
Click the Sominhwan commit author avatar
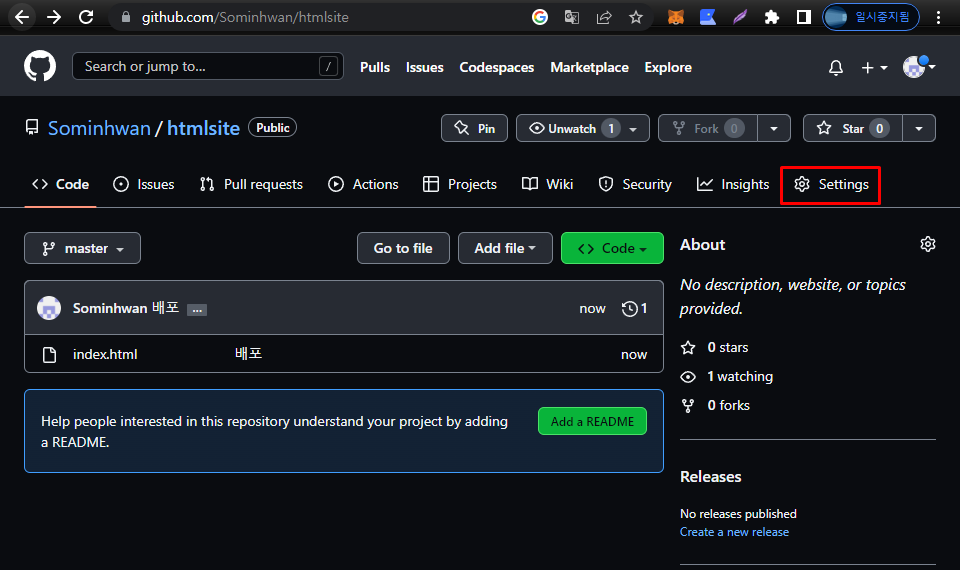[x=49, y=308]
